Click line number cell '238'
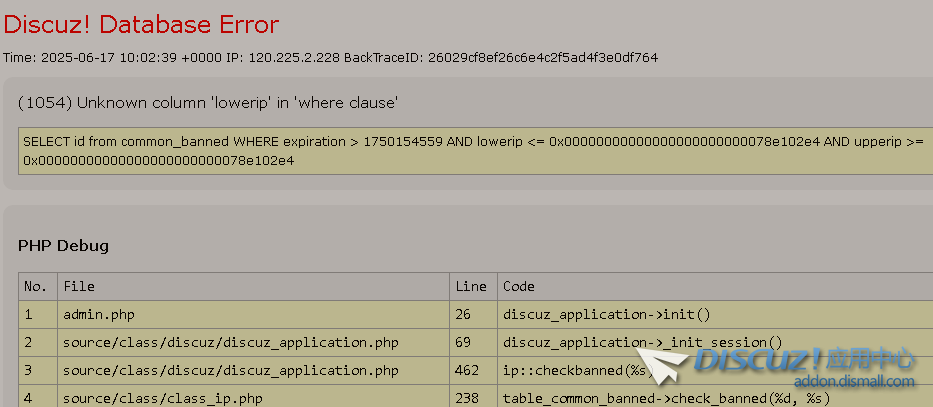 coord(473,396)
